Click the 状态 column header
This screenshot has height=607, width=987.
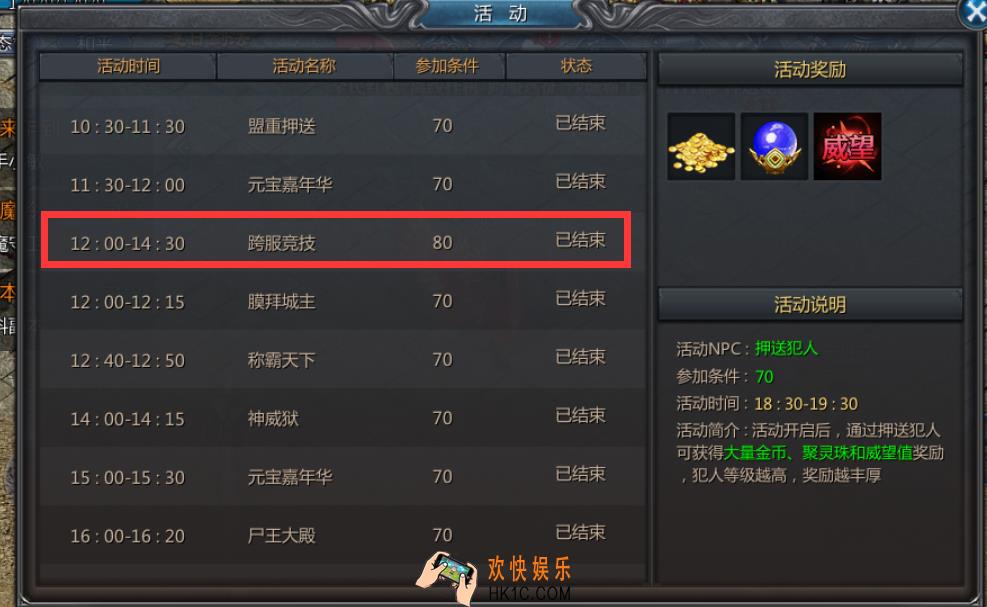point(576,66)
